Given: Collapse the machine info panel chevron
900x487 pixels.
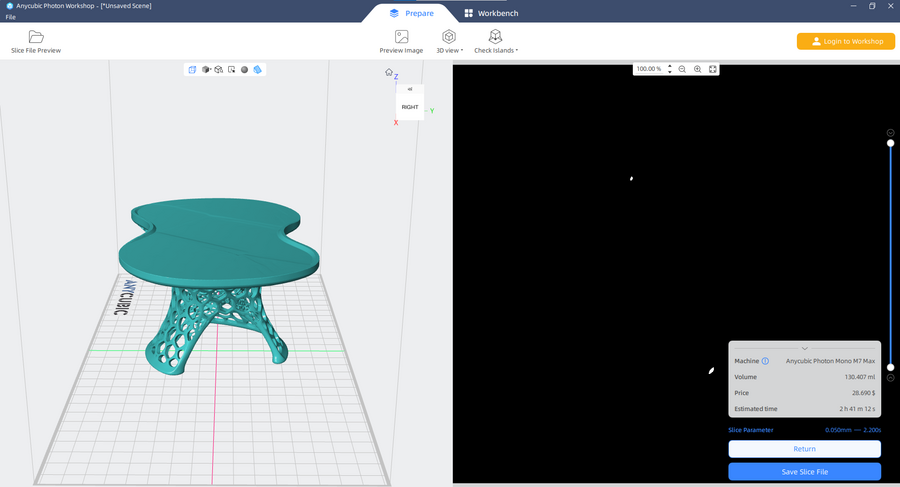Looking at the screenshot, I should pyautogui.click(x=805, y=348).
